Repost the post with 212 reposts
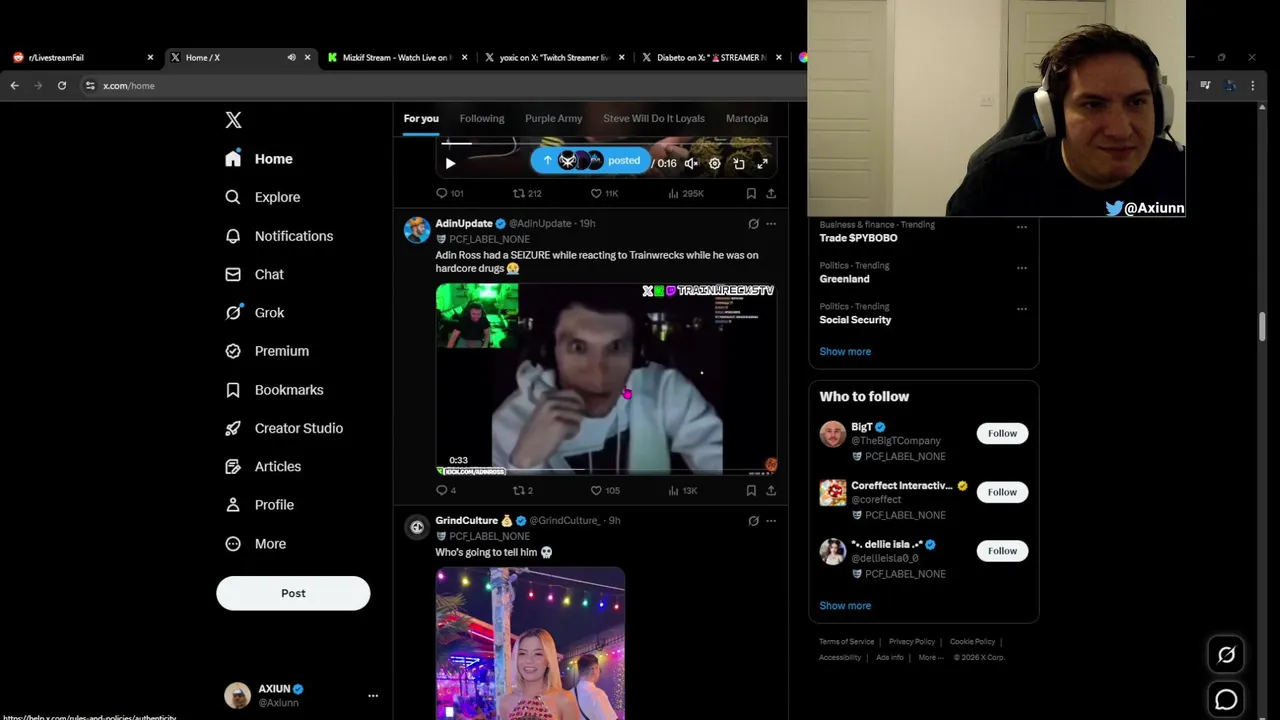The height and width of the screenshot is (720, 1280). pos(527,193)
